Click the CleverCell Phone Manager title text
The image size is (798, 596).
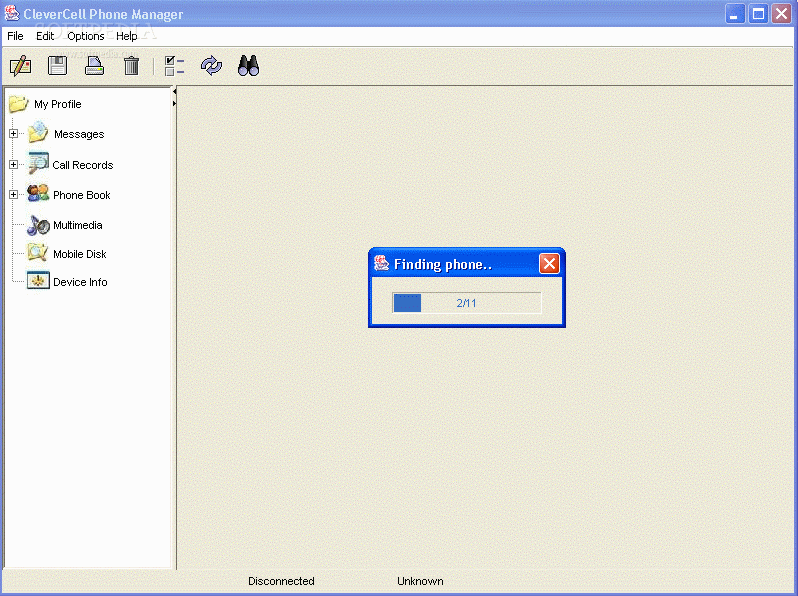click(x=103, y=14)
